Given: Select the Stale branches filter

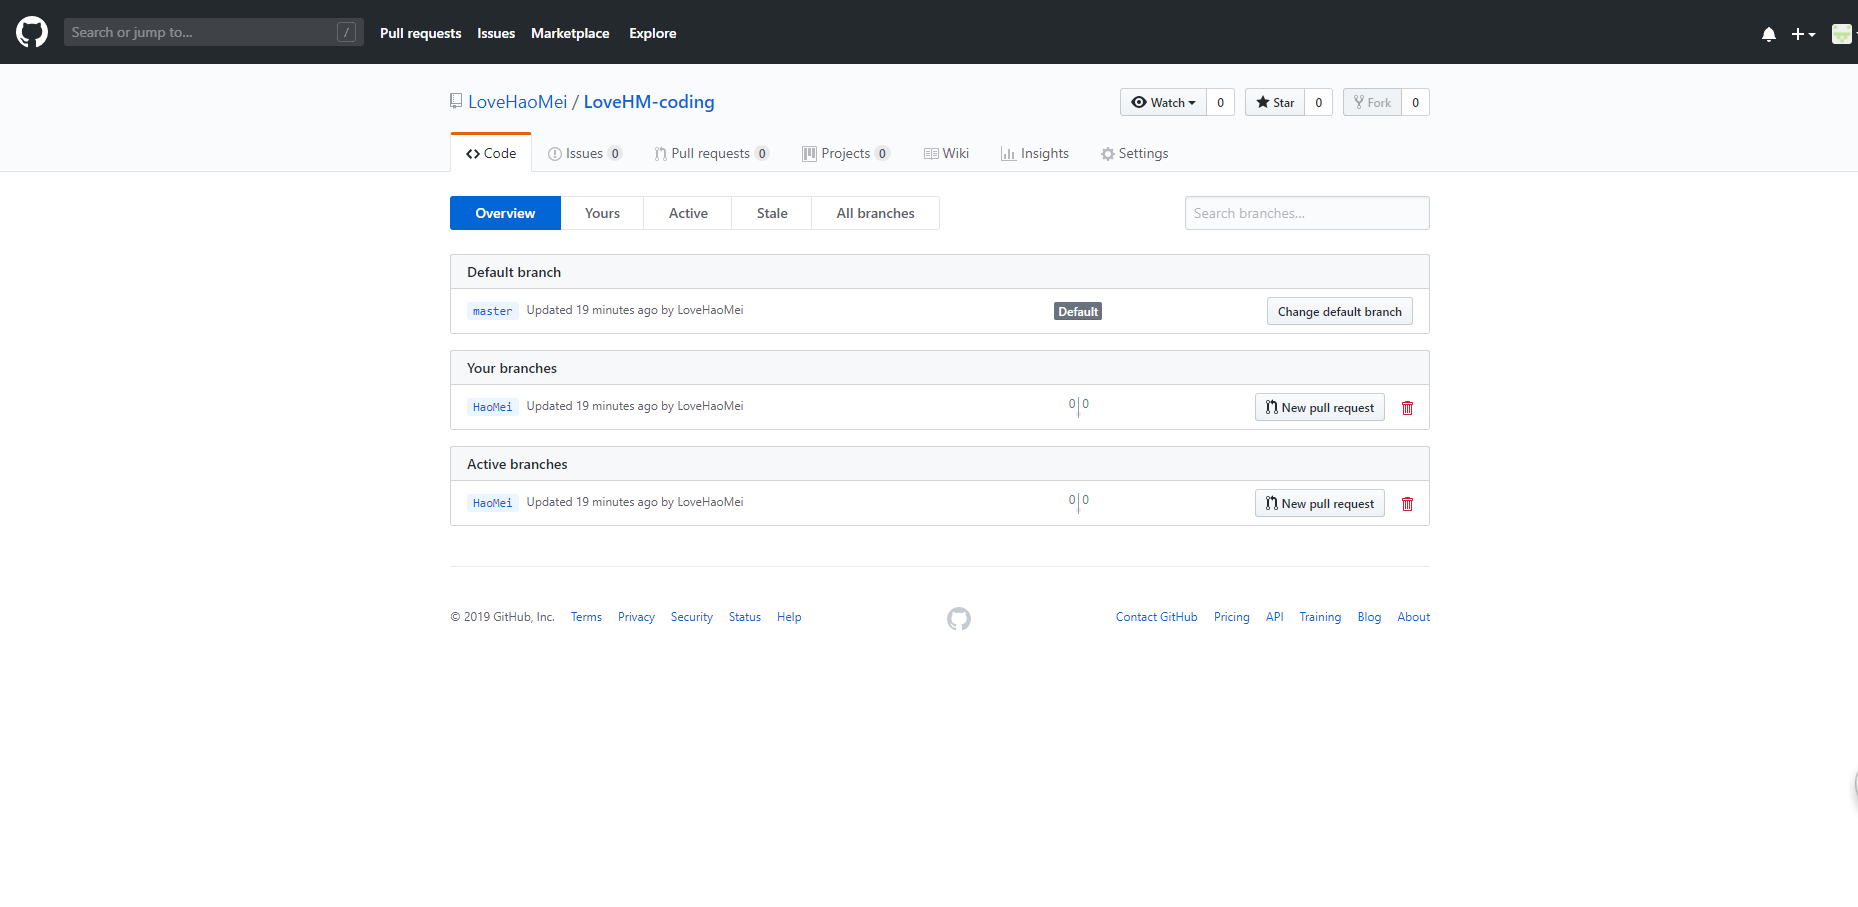Looking at the screenshot, I should click(772, 213).
